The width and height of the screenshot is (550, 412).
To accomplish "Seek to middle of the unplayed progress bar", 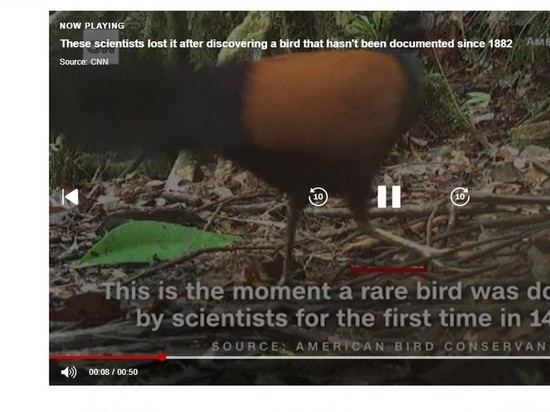I will coord(358,357).
